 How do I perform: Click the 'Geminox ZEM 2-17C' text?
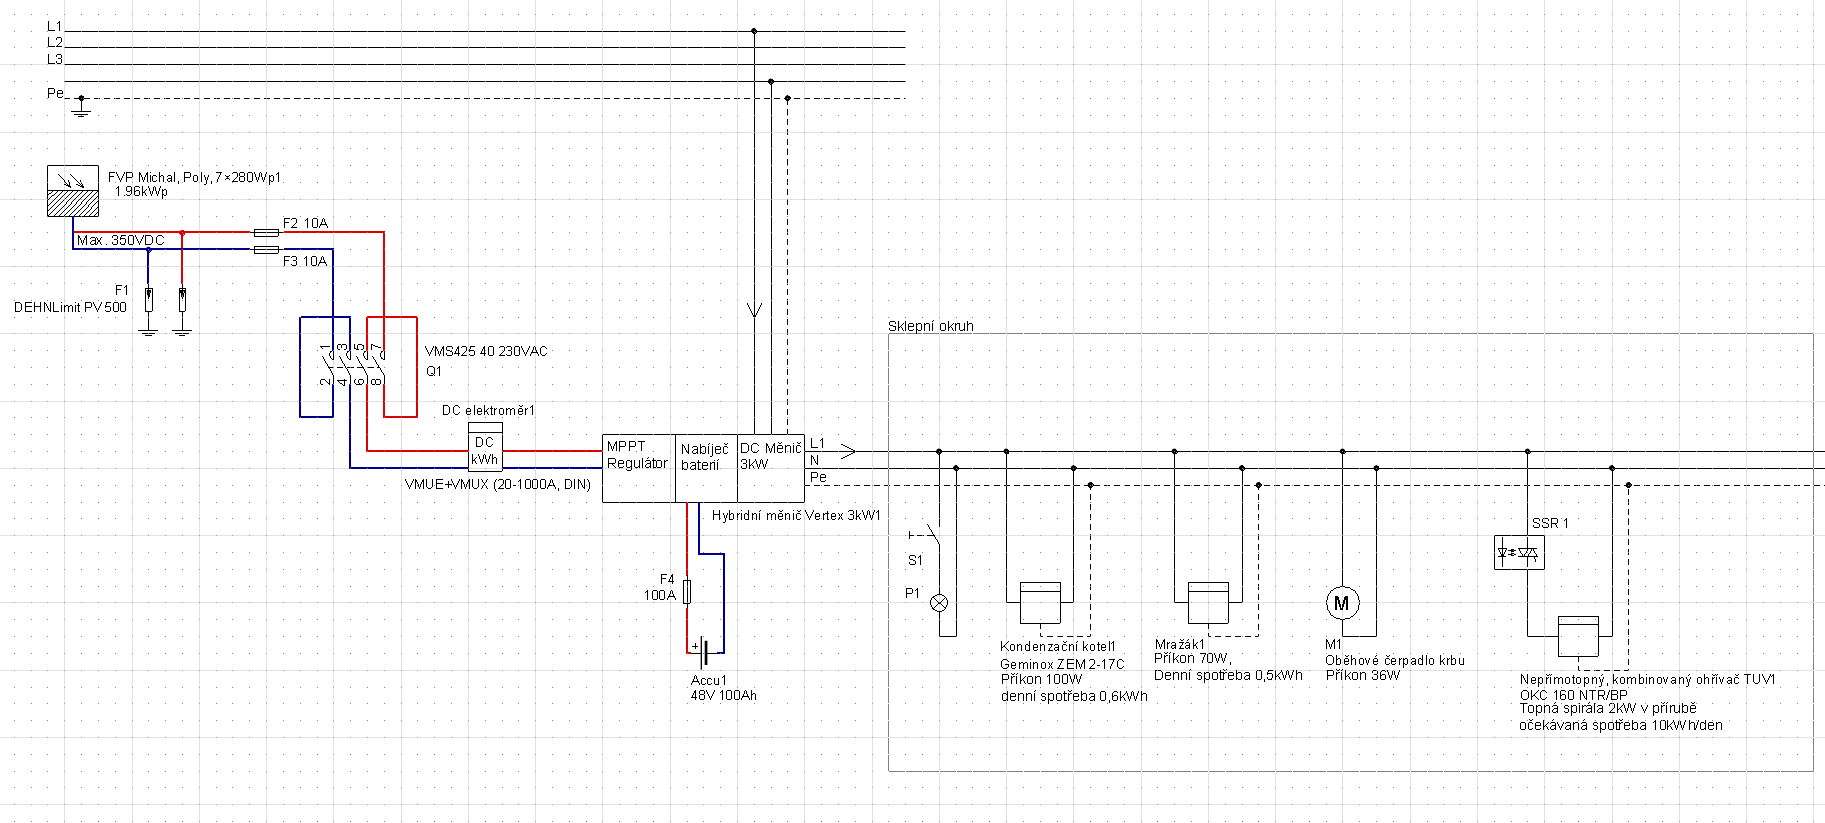pyautogui.click(x=1062, y=664)
